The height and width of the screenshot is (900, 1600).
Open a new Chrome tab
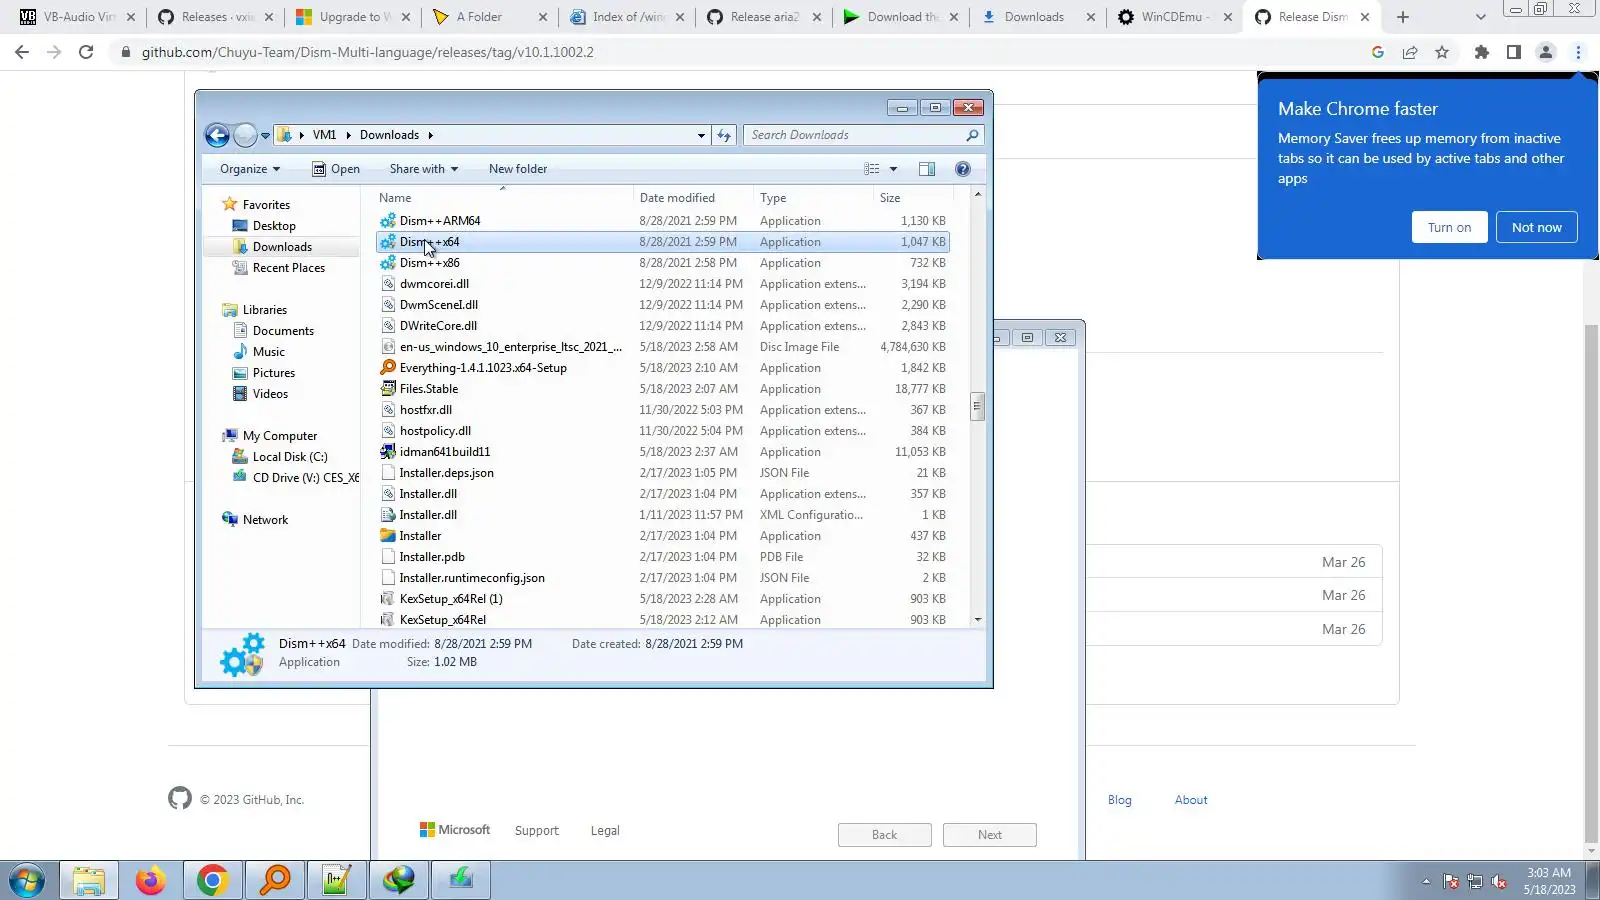1403,17
